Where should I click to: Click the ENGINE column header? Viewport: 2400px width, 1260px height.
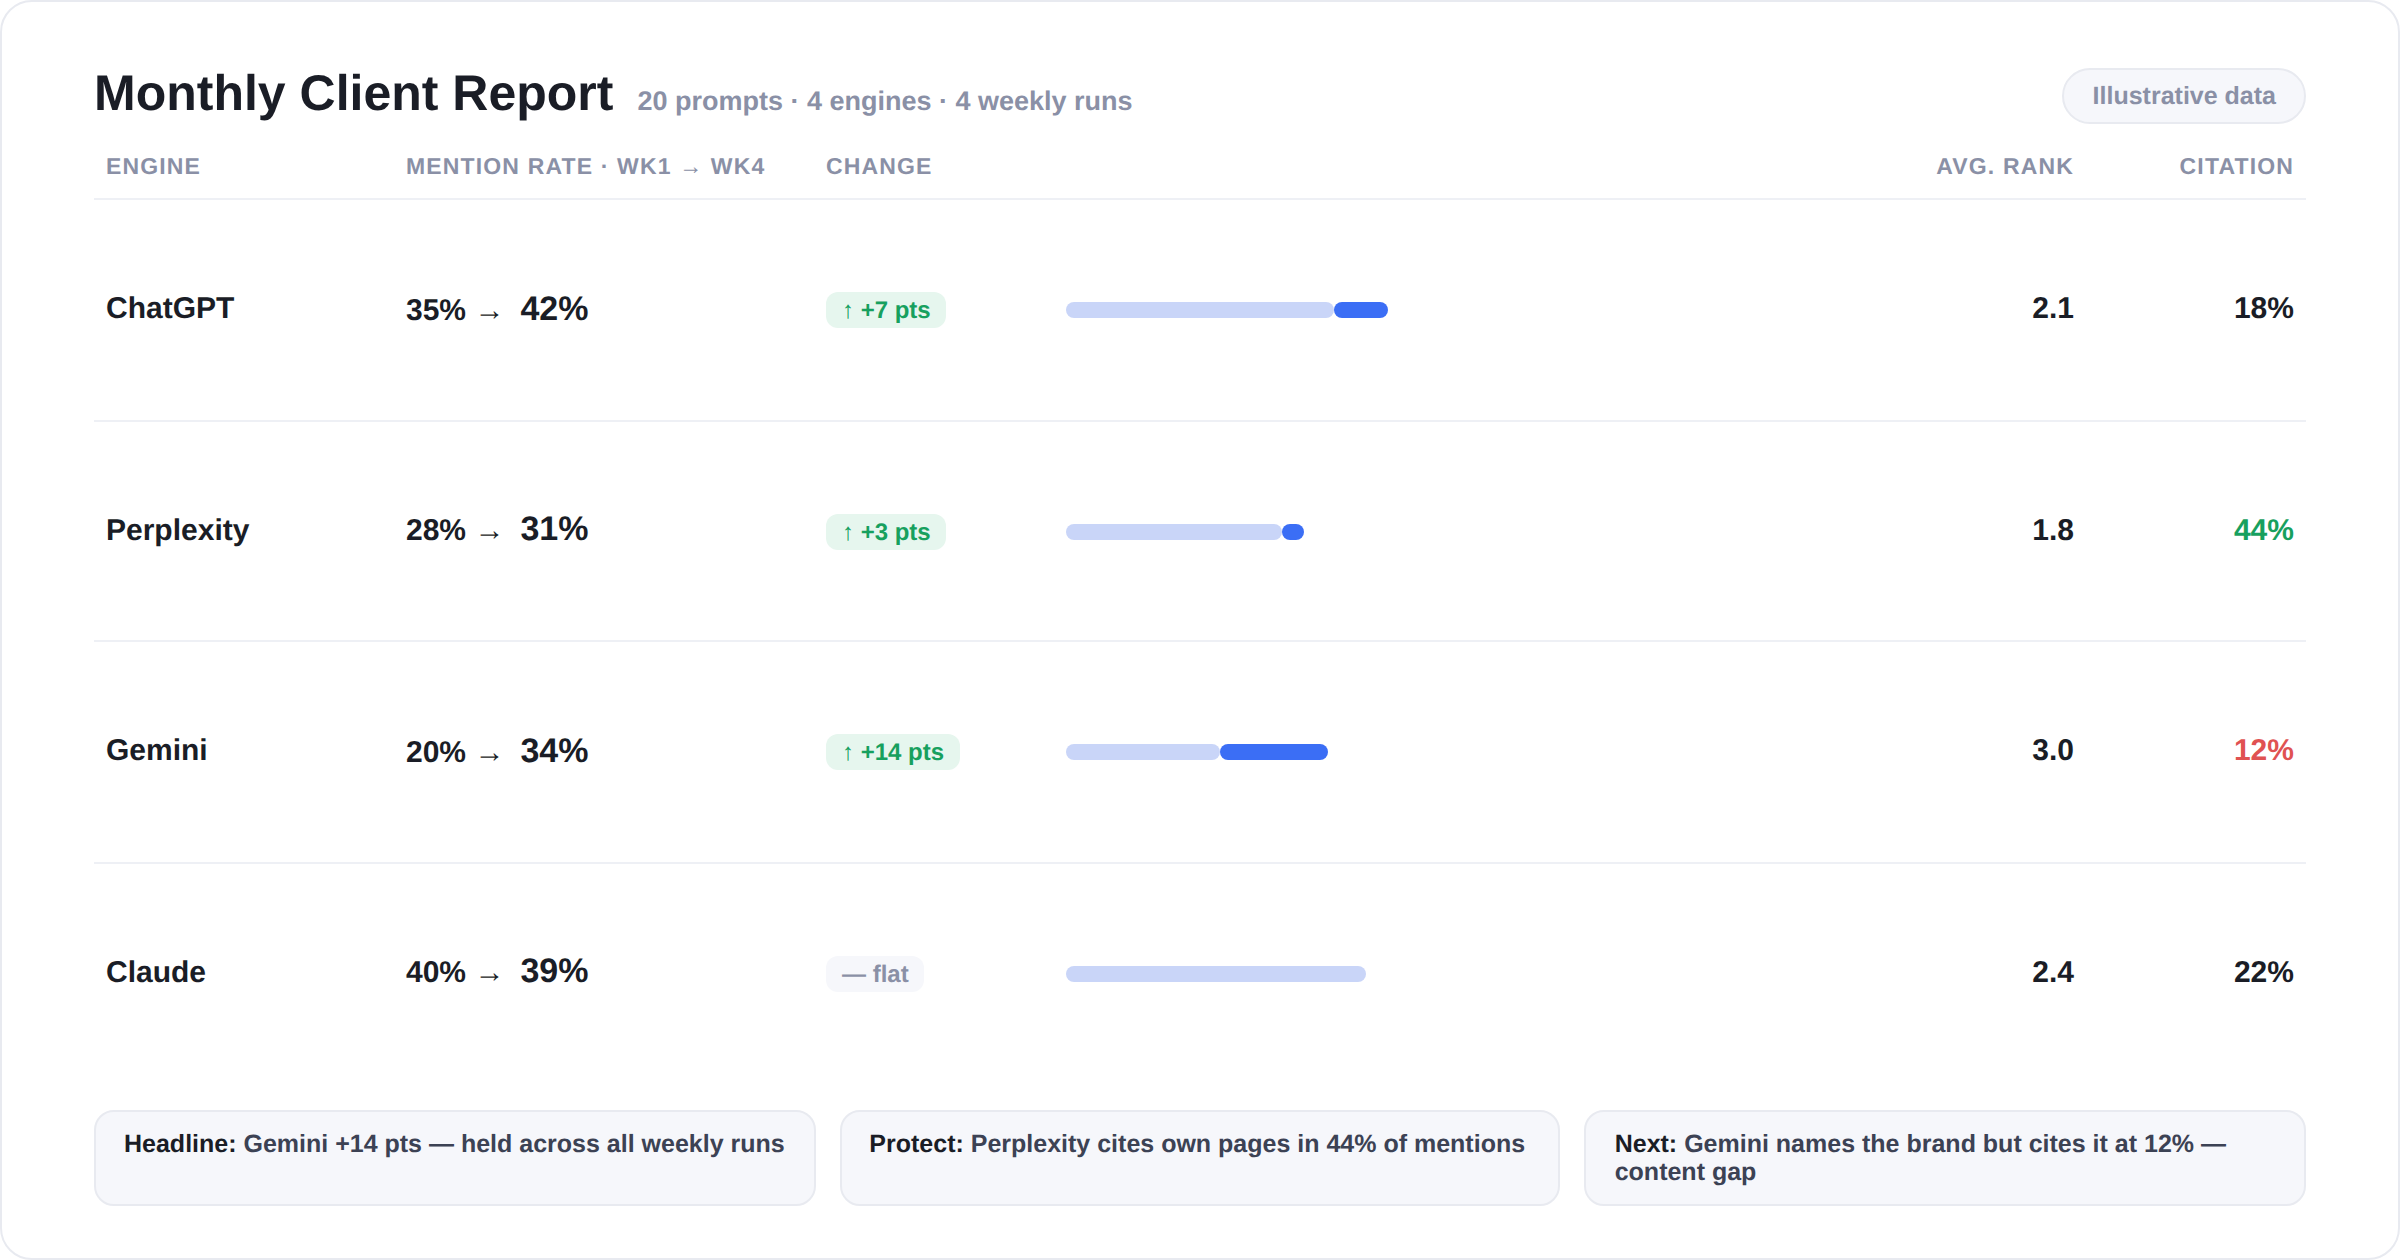(x=153, y=166)
